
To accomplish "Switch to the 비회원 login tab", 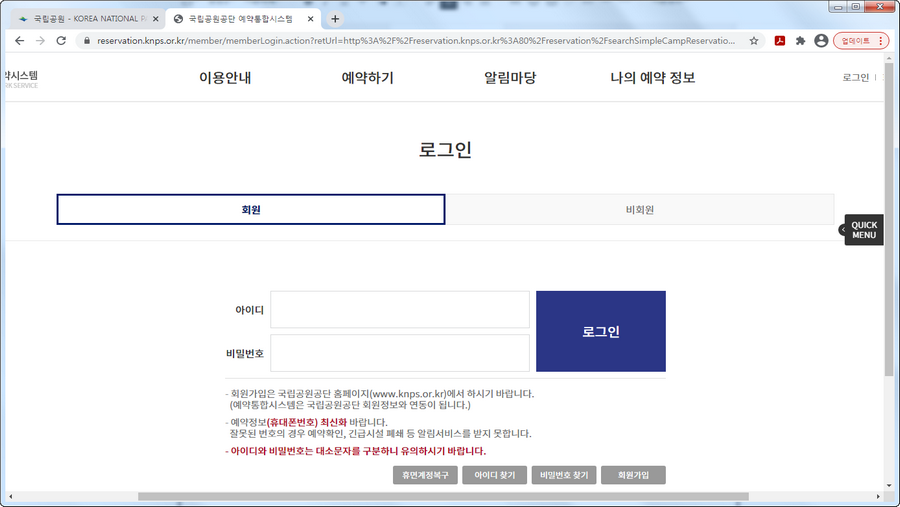I will click(x=639, y=210).
